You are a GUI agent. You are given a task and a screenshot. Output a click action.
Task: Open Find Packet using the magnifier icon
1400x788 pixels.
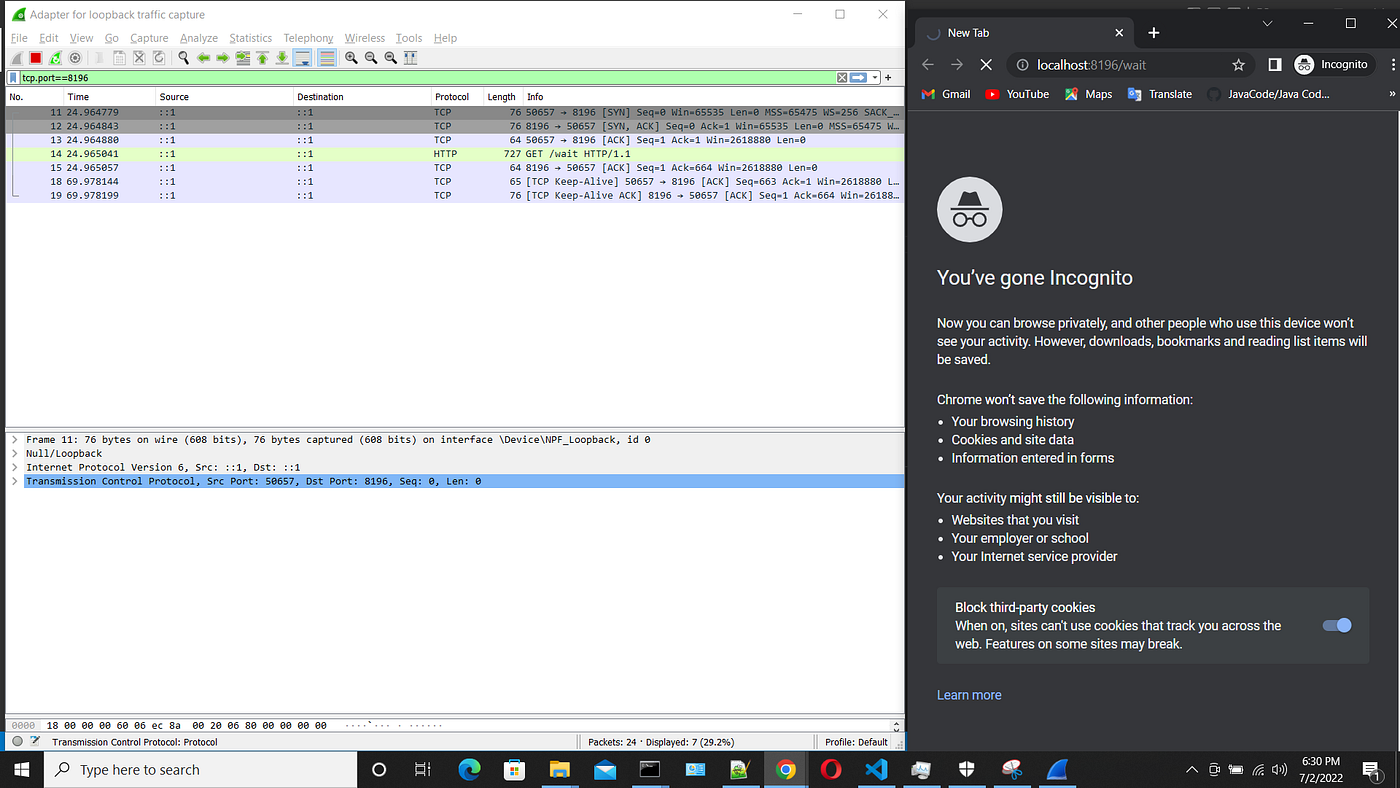183,57
